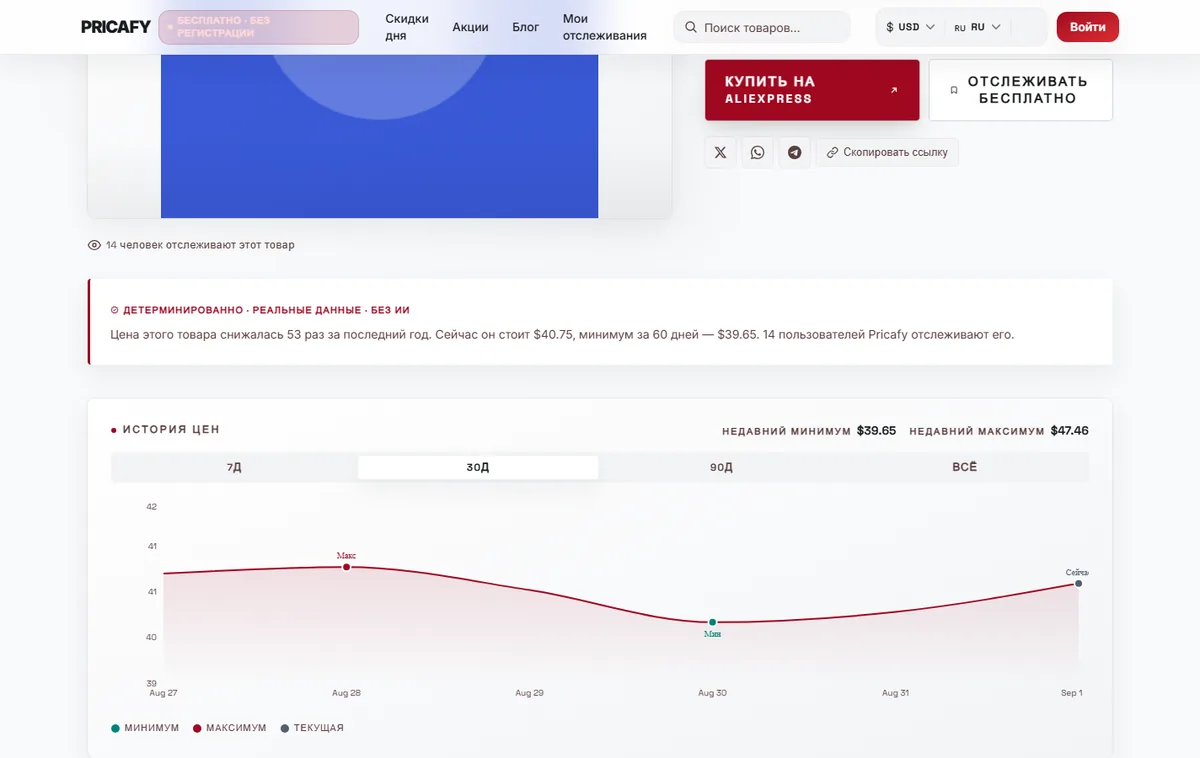Open the RU language dropdown
Viewport: 1200px width, 758px height.
point(977,27)
